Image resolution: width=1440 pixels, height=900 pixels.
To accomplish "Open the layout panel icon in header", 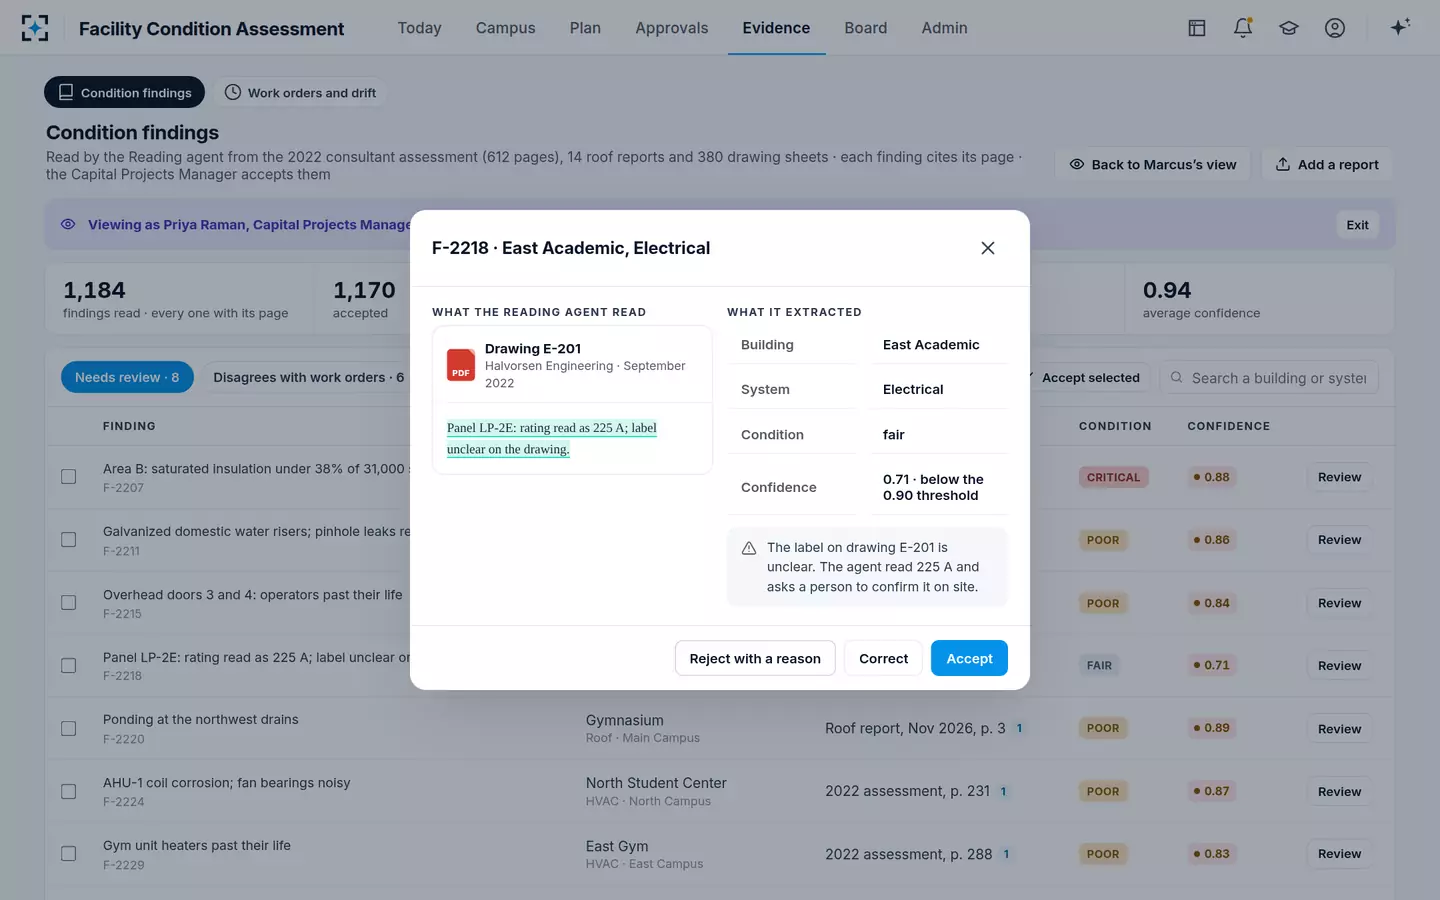I will click(x=1197, y=28).
